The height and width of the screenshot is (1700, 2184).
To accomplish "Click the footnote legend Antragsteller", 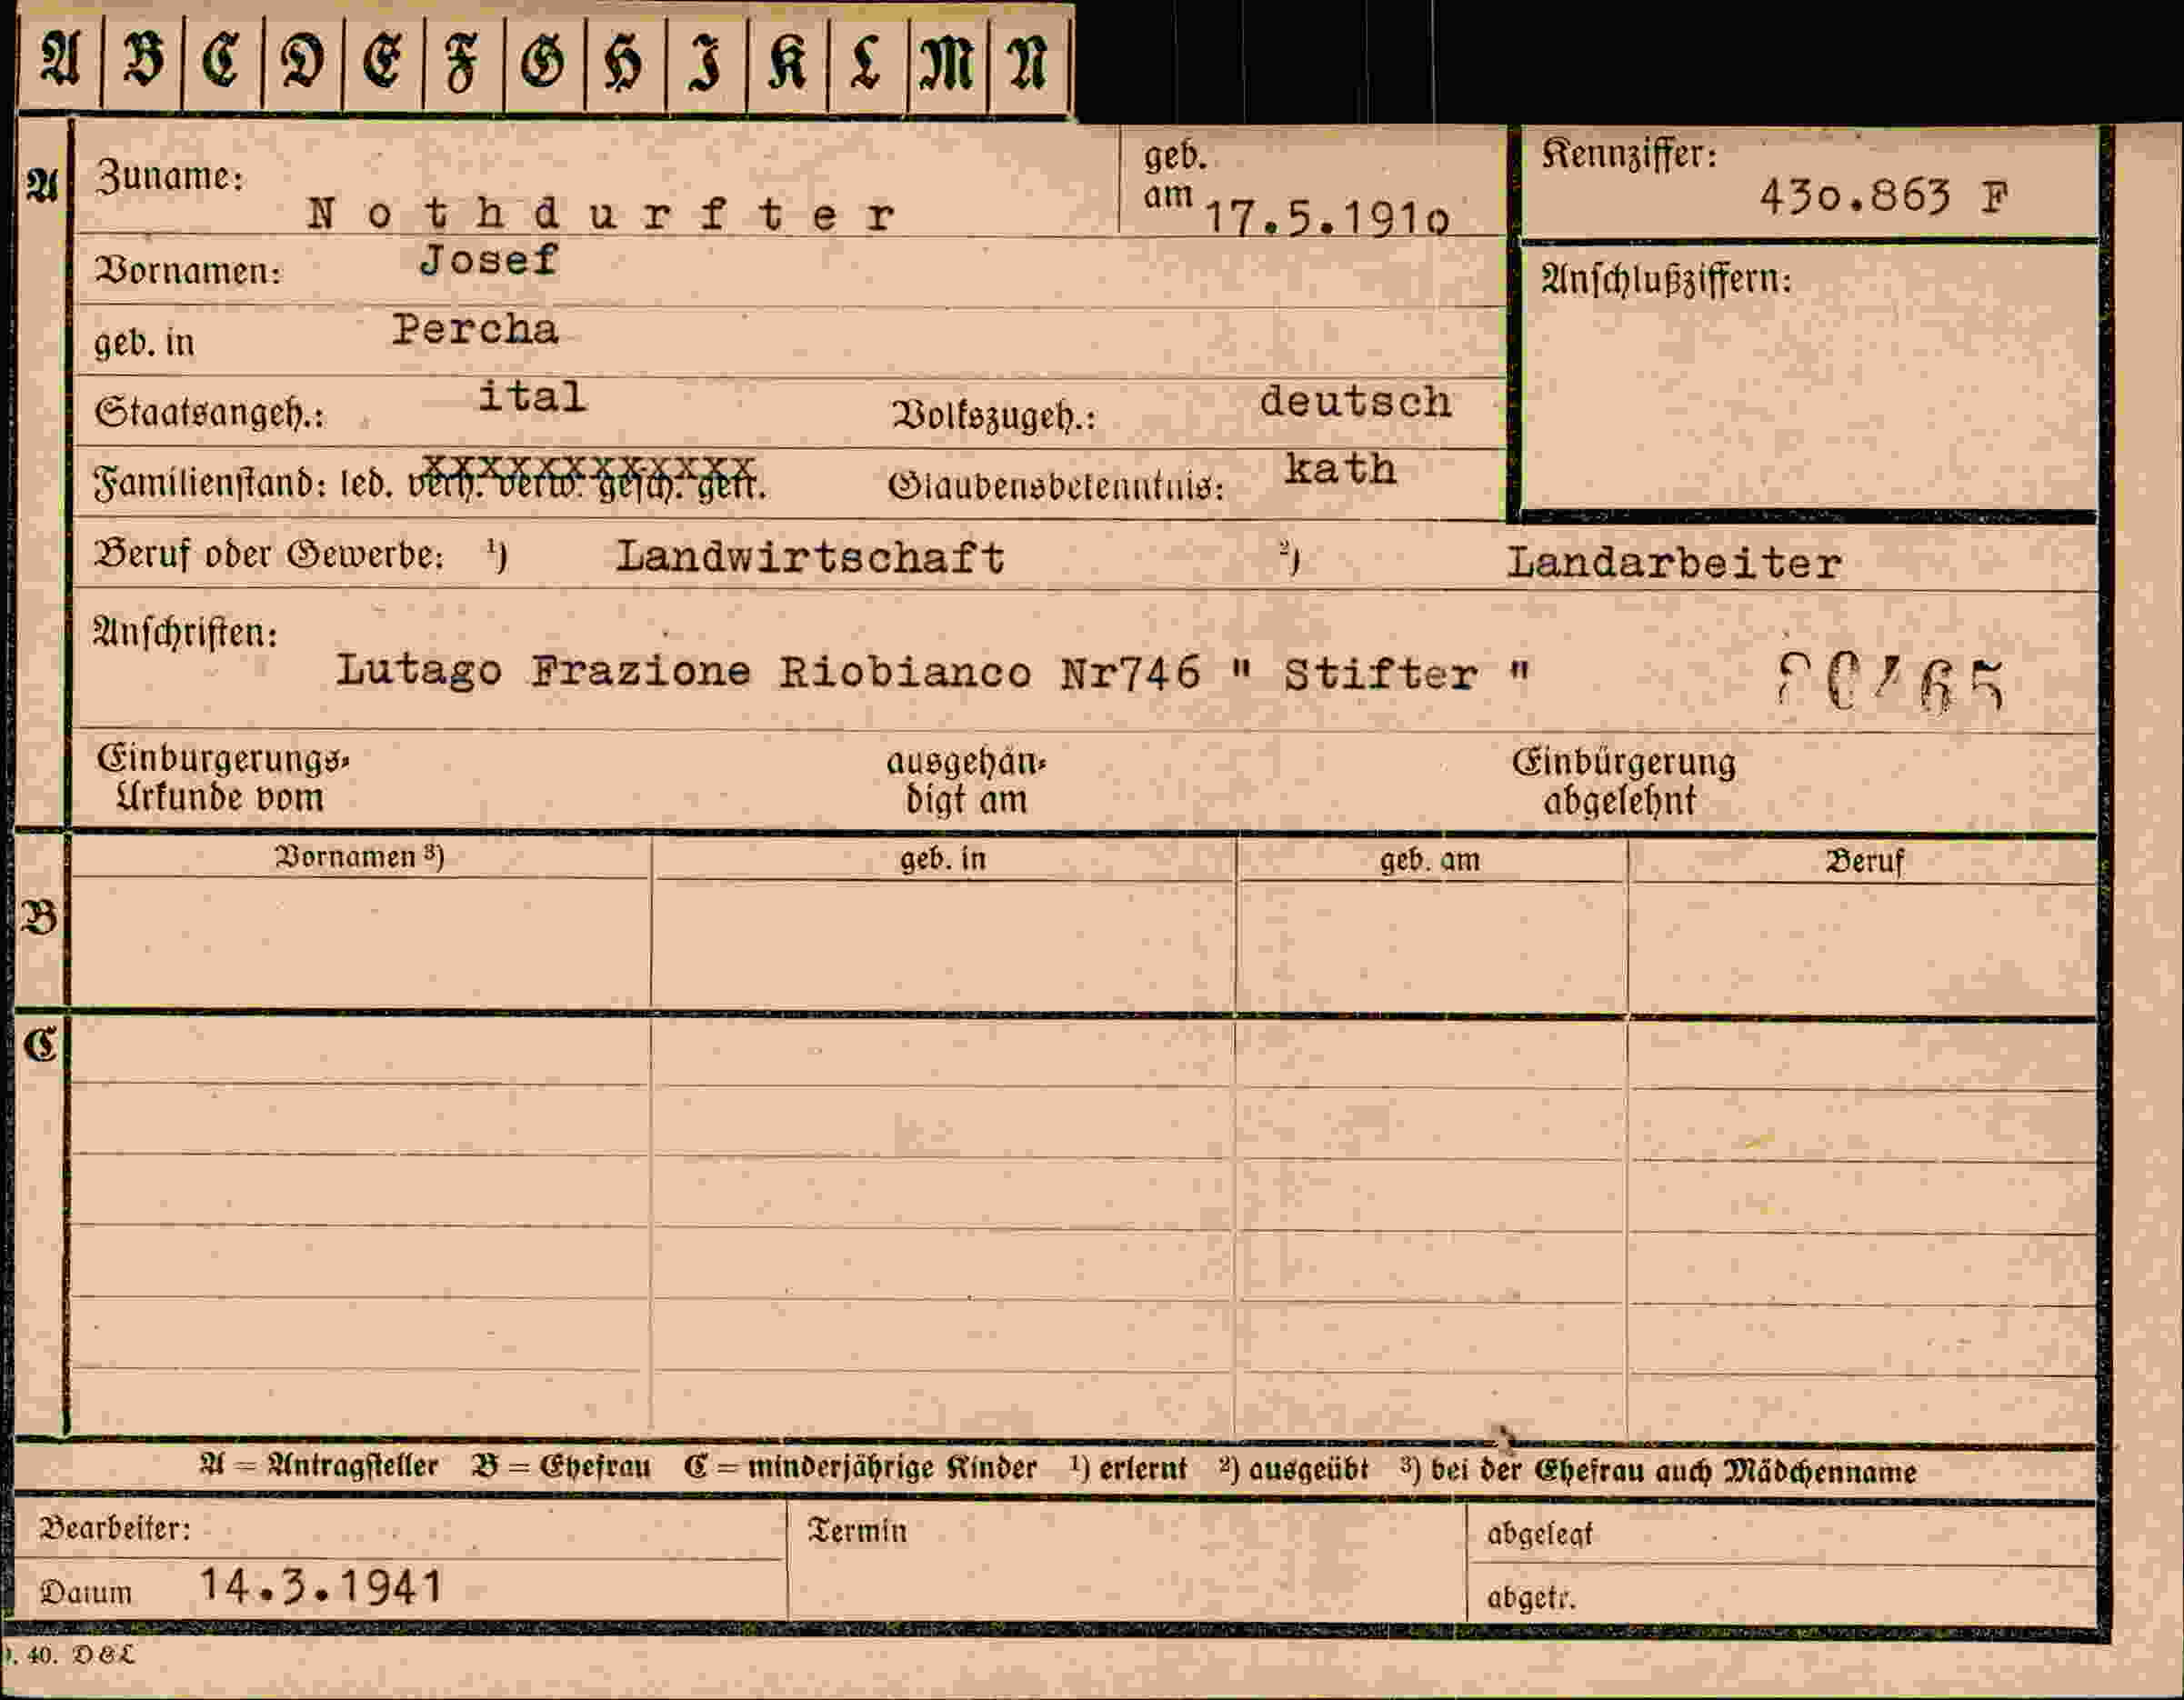I will pyautogui.click(x=320, y=1466).
